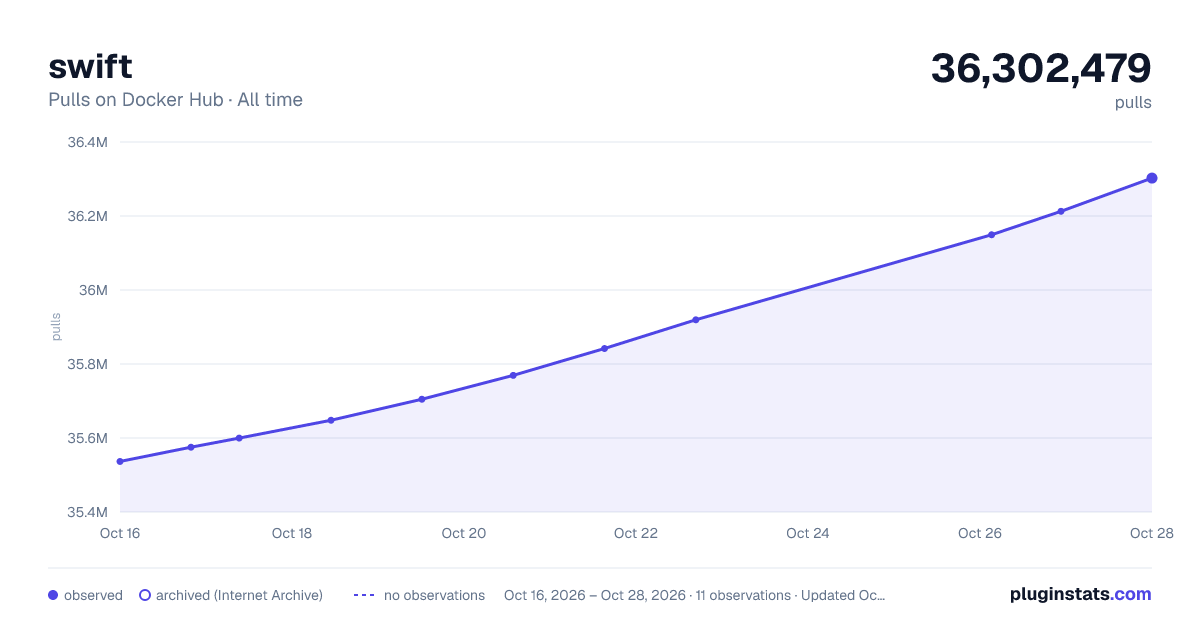Click the 35.6M y-axis label

coord(87,438)
